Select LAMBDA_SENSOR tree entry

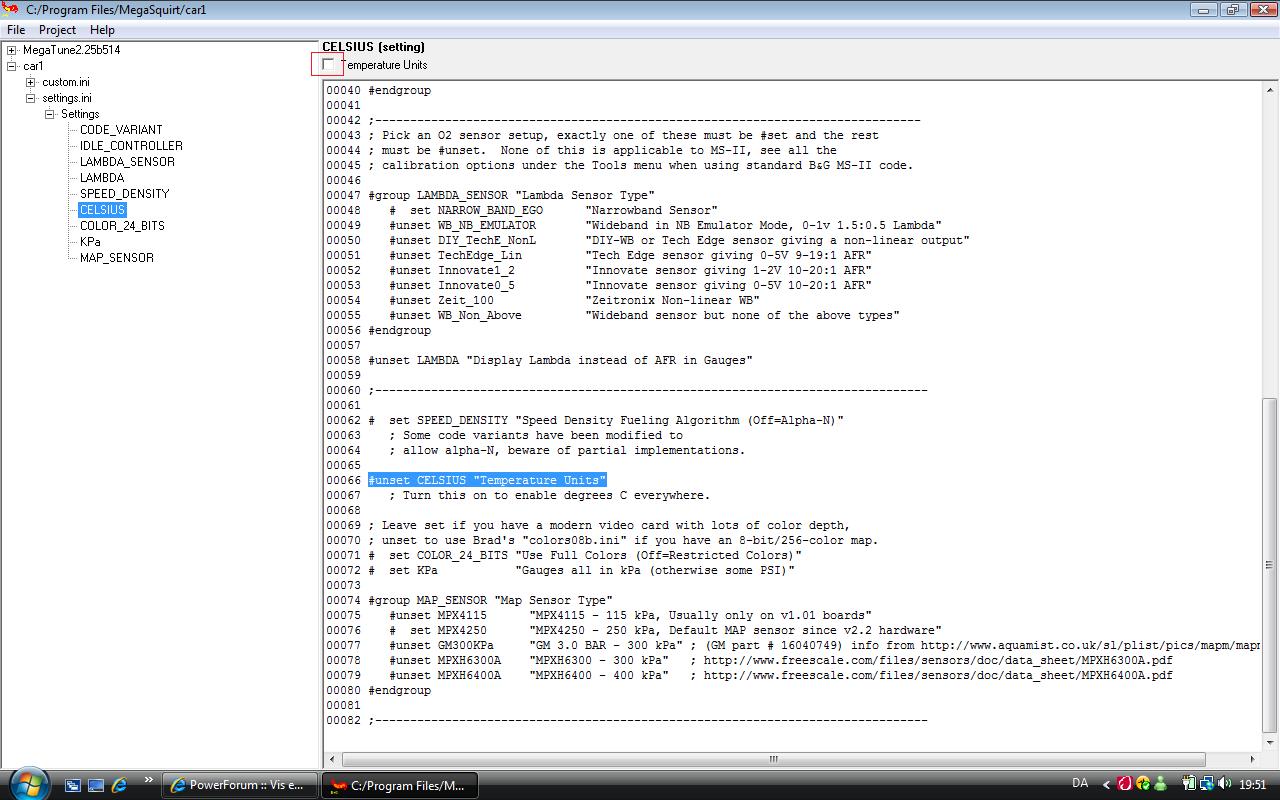(127, 162)
